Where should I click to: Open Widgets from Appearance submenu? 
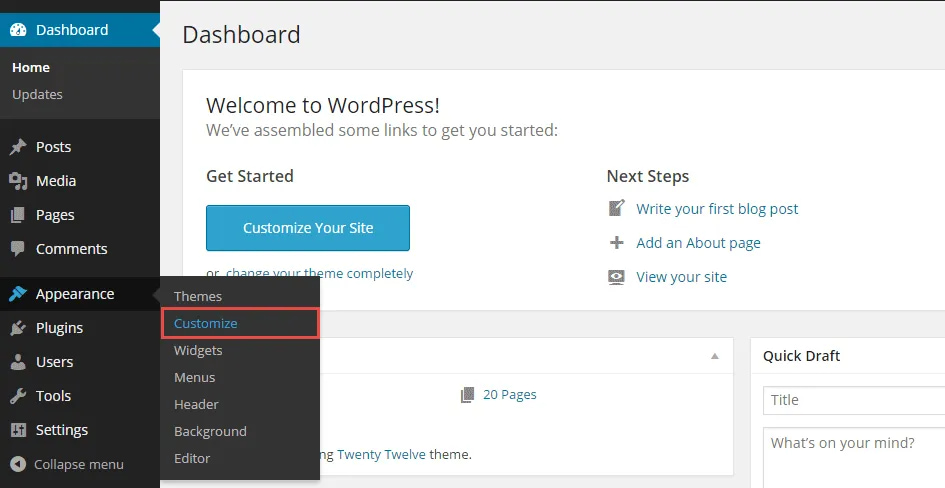pos(198,350)
